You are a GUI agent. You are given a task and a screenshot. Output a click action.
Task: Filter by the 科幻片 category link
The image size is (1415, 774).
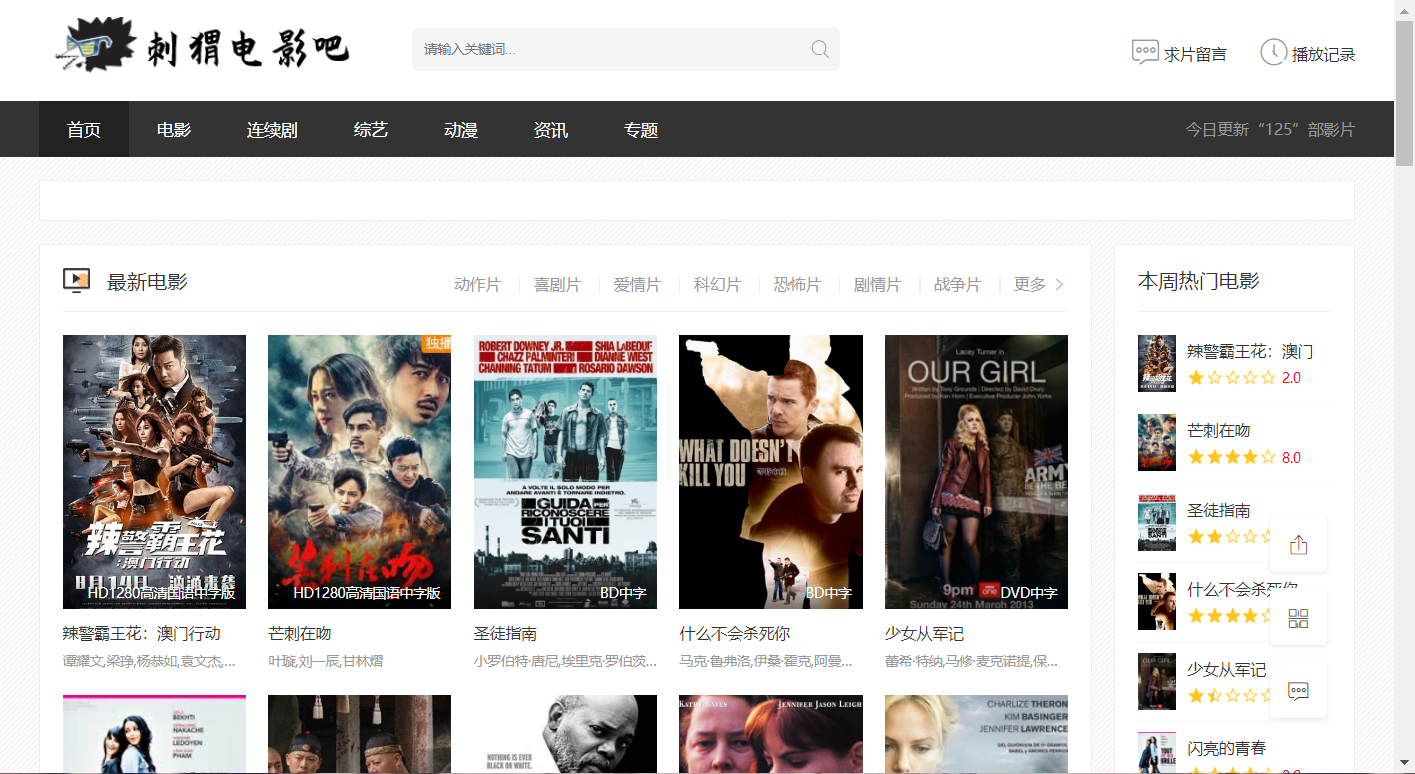pos(717,285)
